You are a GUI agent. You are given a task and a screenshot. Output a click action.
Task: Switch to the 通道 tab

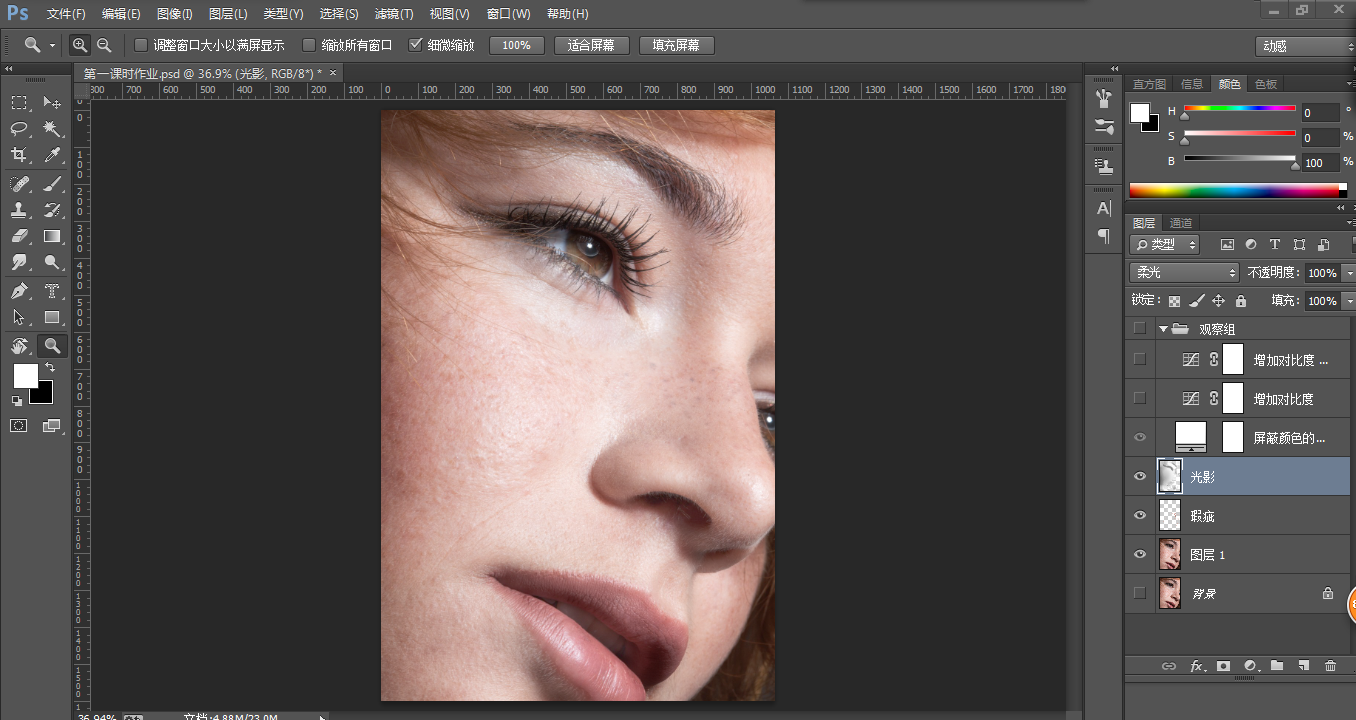[1181, 223]
